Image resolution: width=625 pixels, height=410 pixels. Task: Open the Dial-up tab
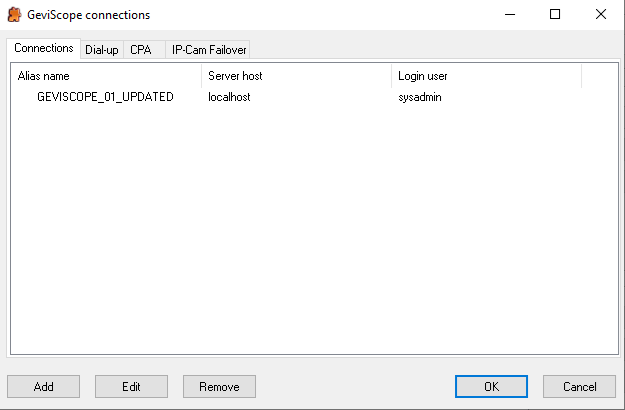[x=102, y=49]
